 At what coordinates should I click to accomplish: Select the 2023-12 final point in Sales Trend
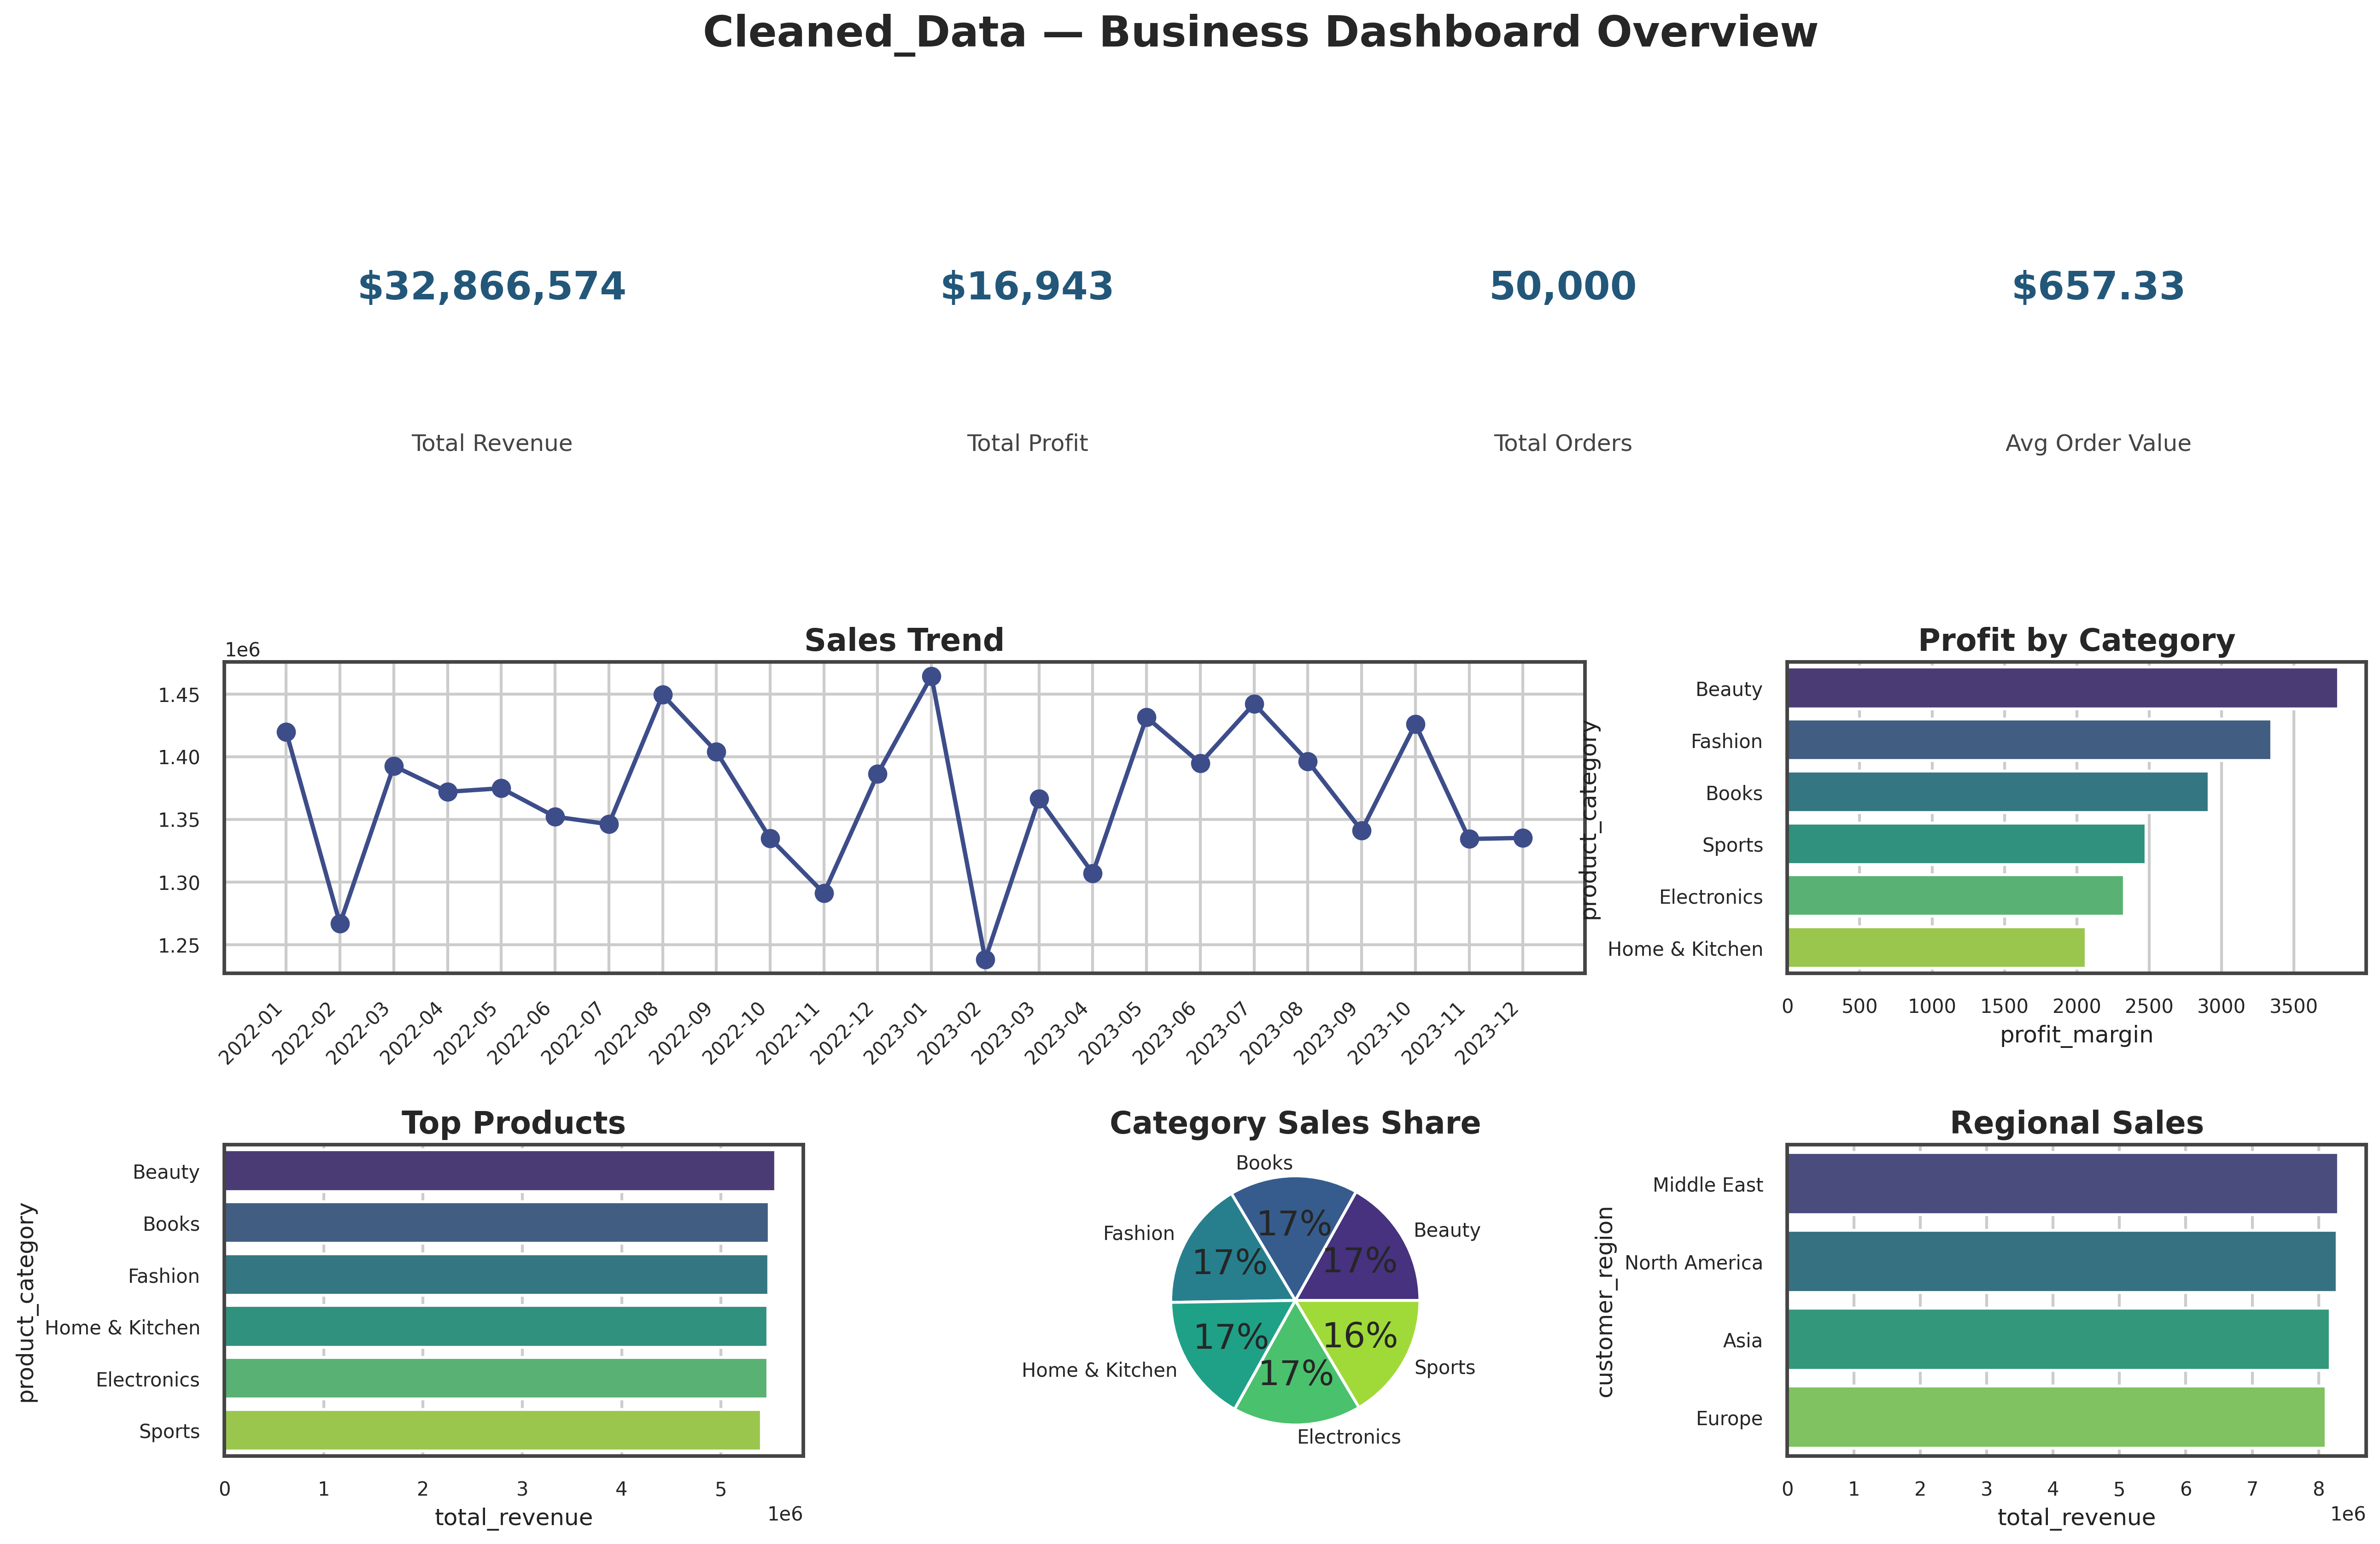(1523, 838)
